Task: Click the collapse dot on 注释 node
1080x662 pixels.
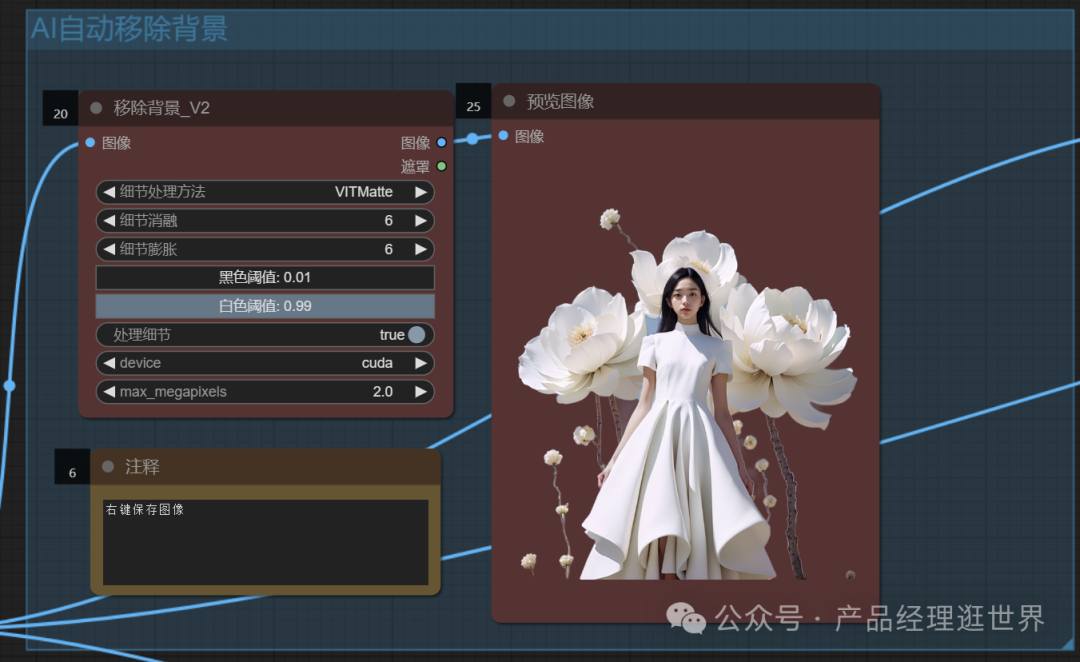Action: [108, 466]
